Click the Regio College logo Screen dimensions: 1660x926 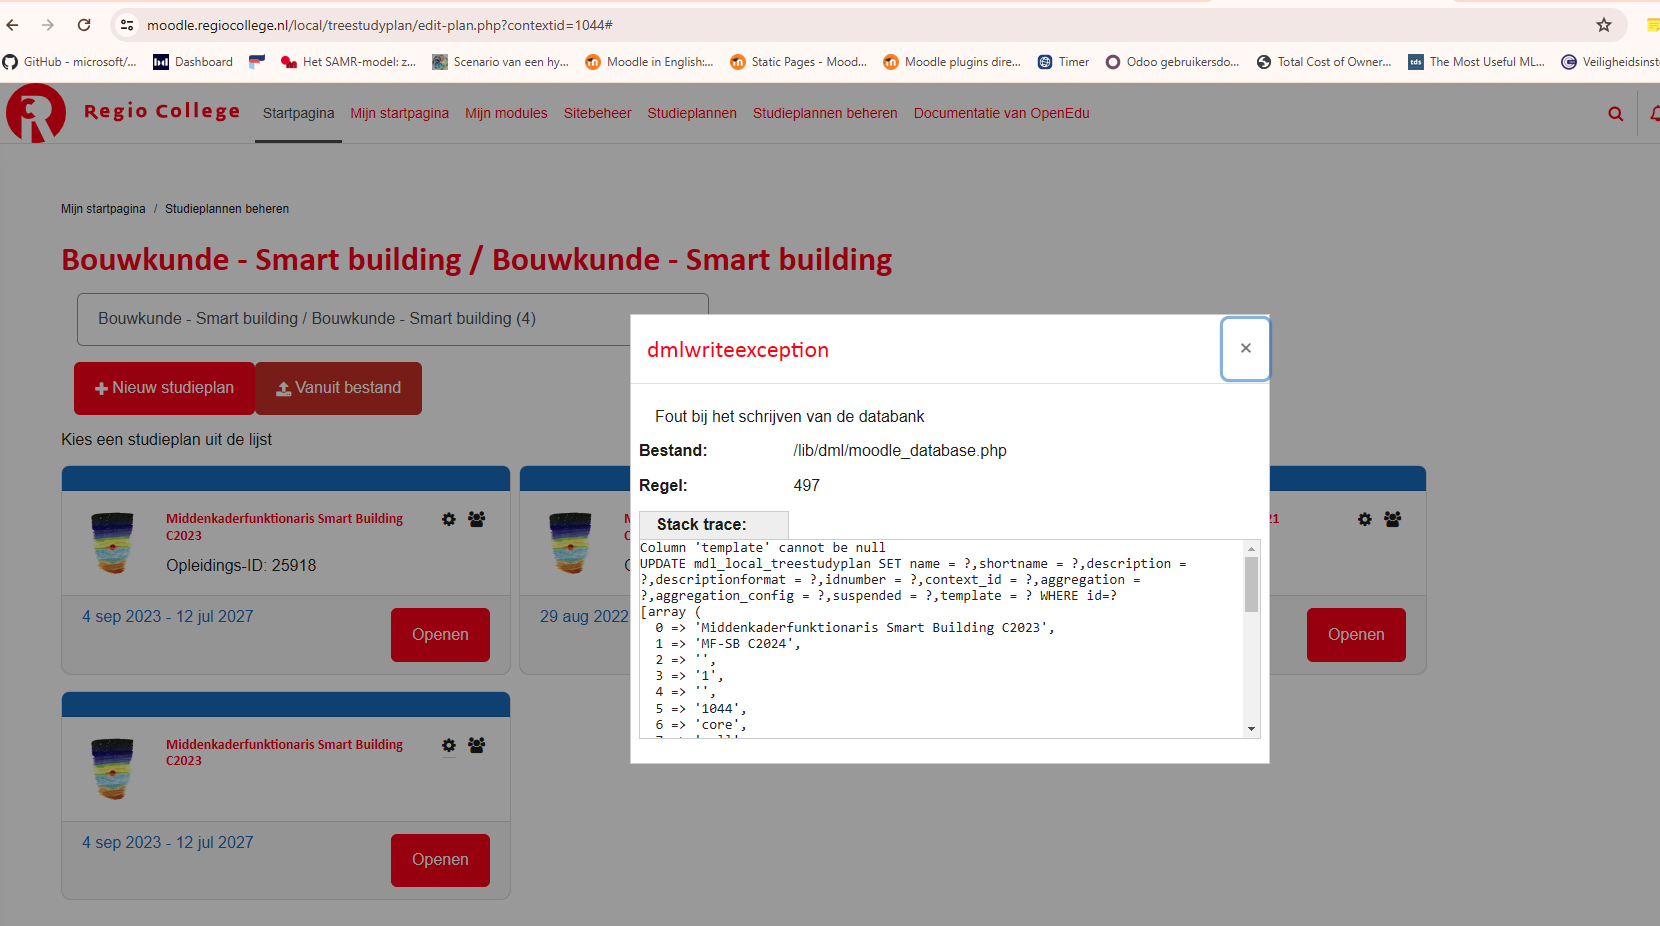pyautogui.click(x=36, y=113)
